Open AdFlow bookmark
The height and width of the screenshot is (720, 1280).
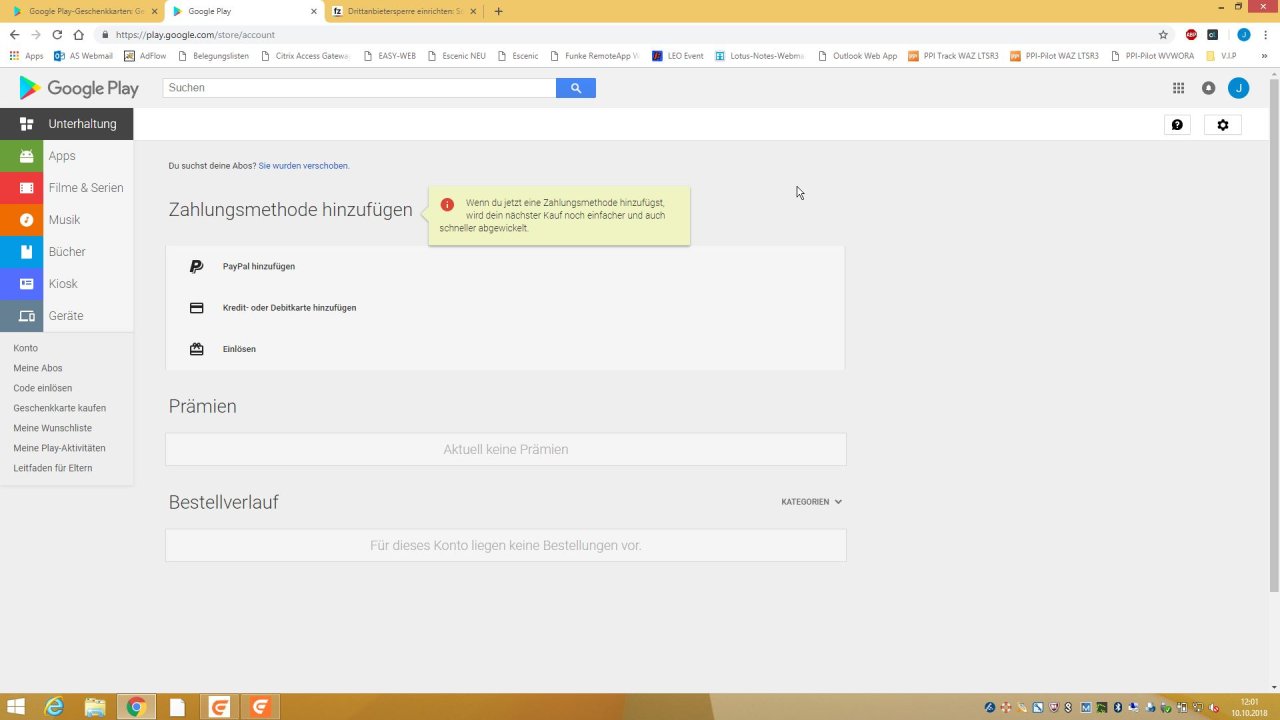coord(145,56)
